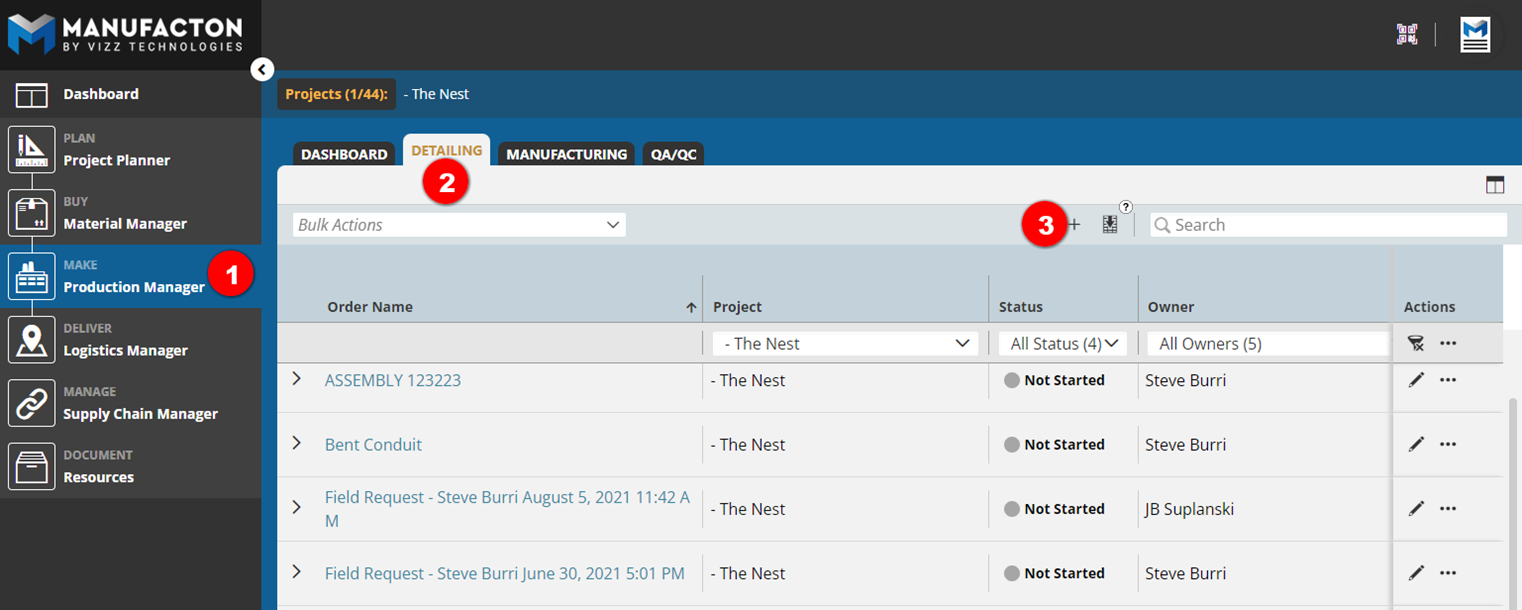Viewport: 1522px width, 610px height.
Task: Clear filters using the funnel icon
Action: click(1415, 344)
